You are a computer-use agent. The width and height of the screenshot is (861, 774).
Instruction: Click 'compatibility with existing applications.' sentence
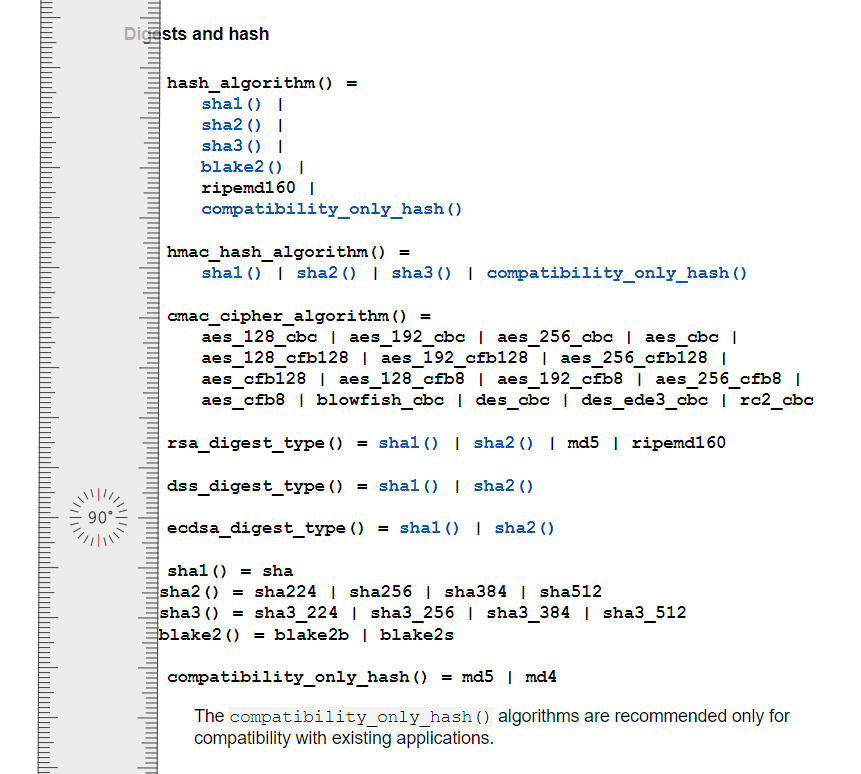(344, 738)
